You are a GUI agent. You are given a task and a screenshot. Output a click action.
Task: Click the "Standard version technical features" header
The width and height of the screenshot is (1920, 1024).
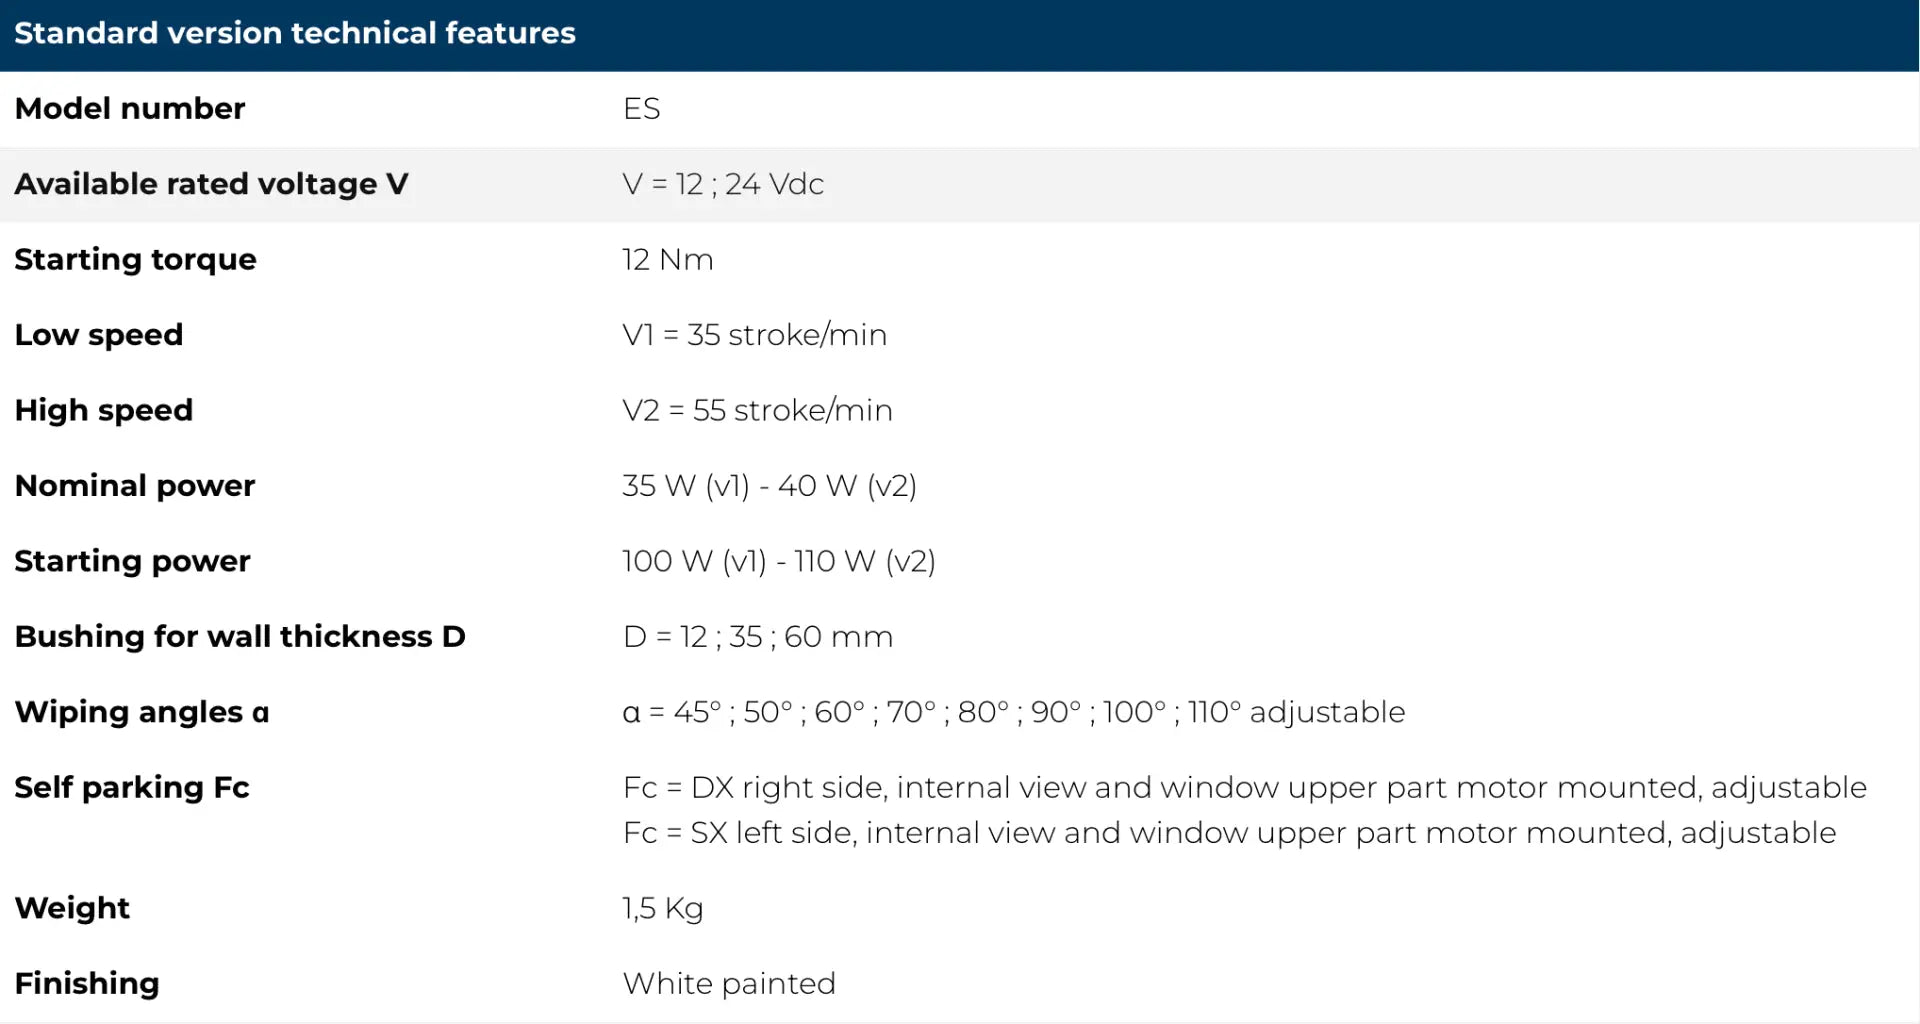pyautogui.click(x=295, y=33)
